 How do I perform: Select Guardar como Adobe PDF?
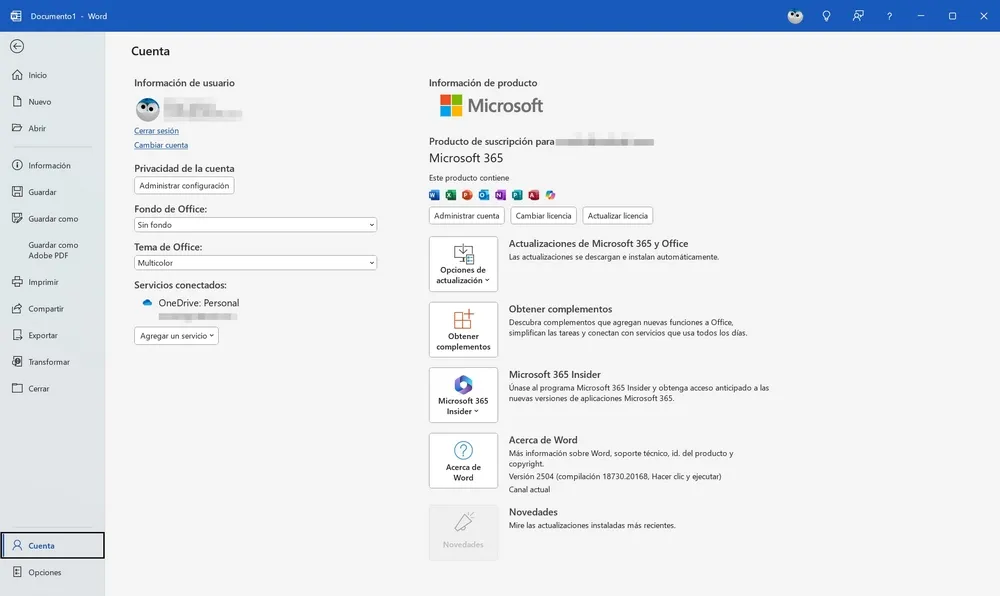[52, 250]
